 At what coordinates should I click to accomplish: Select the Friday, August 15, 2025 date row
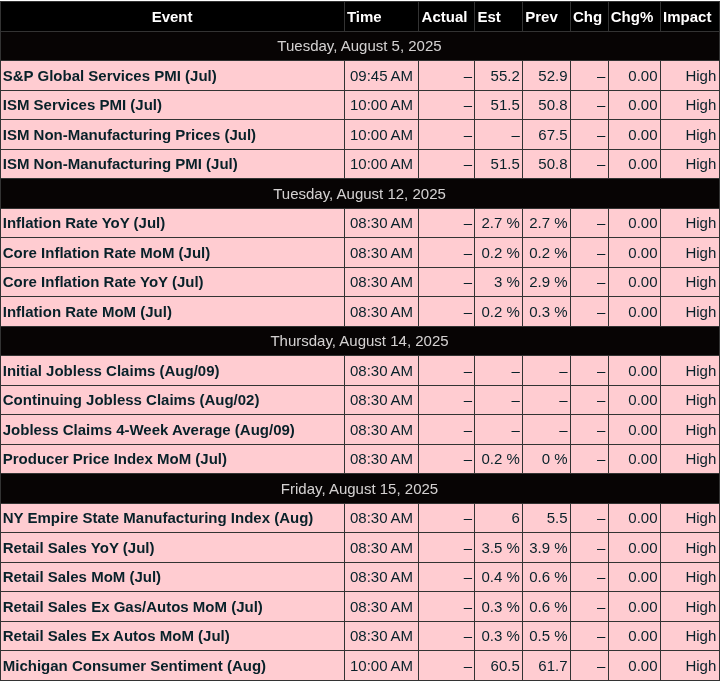tap(359, 489)
